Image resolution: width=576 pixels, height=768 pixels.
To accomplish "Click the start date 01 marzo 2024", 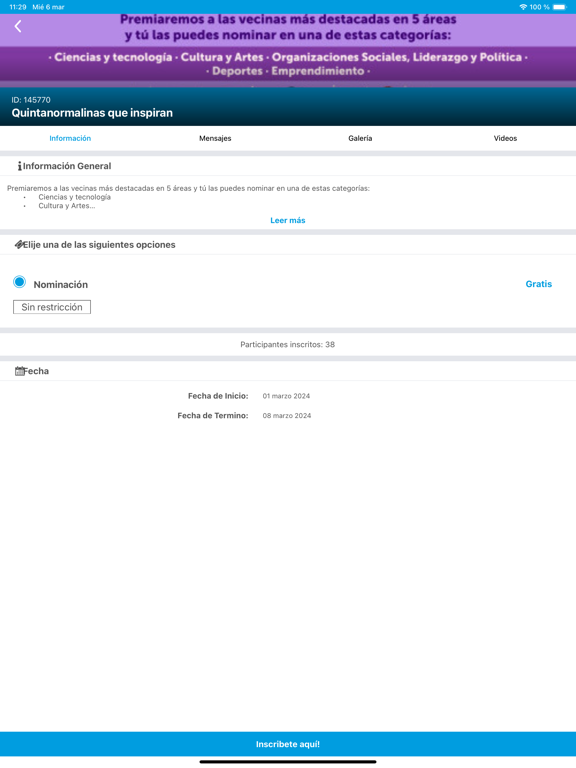I will coord(286,396).
